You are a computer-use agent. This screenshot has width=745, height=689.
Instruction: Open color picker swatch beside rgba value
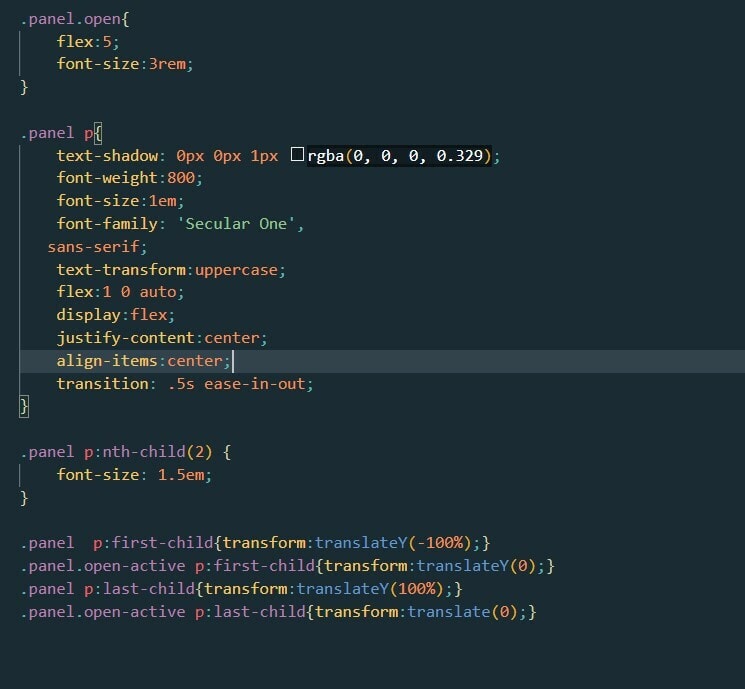click(x=297, y=154)
